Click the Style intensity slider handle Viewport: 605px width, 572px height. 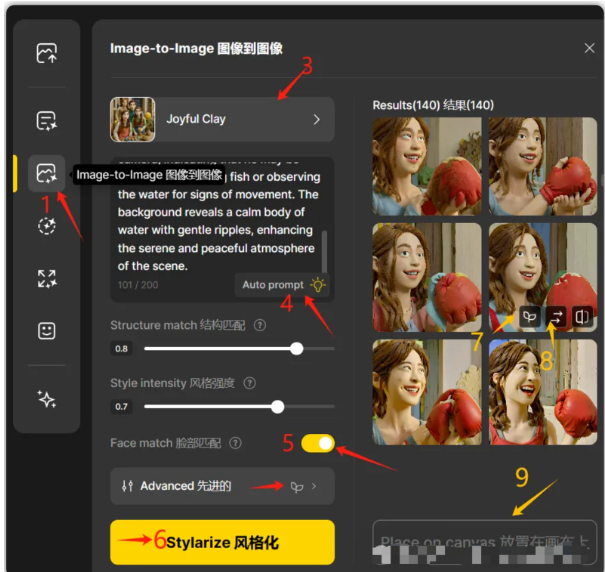[278, 407]
